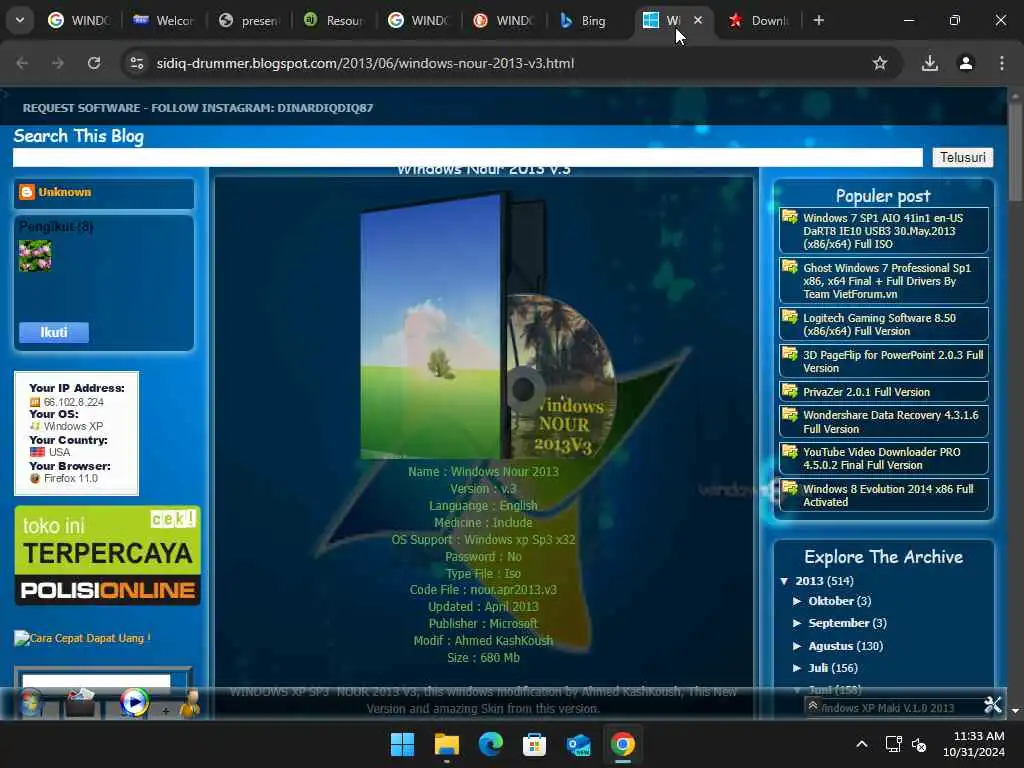The width and height of the screenshot is (1024, 768).
Task: Switch to the presen tab
Action: [249, 20]
